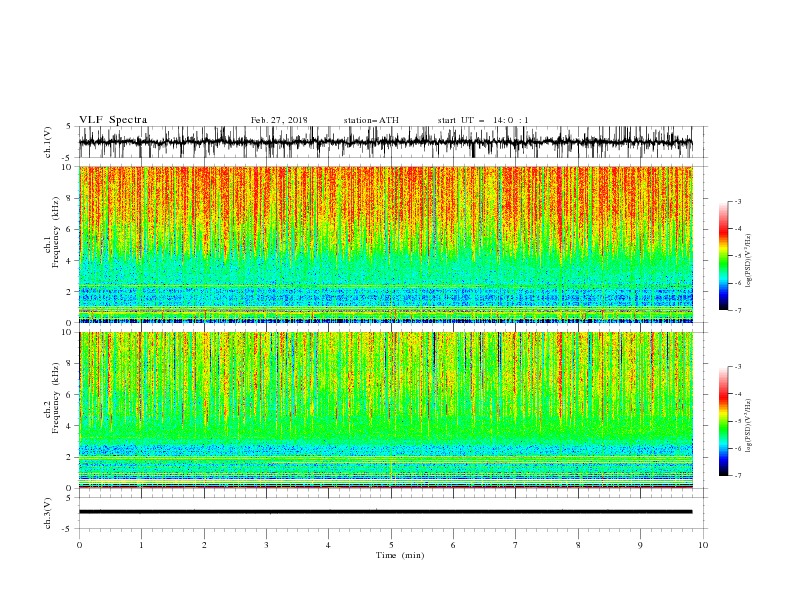Click the ch.2 color bar log(PSD) label
792x612 pixels.
[748, 425]
